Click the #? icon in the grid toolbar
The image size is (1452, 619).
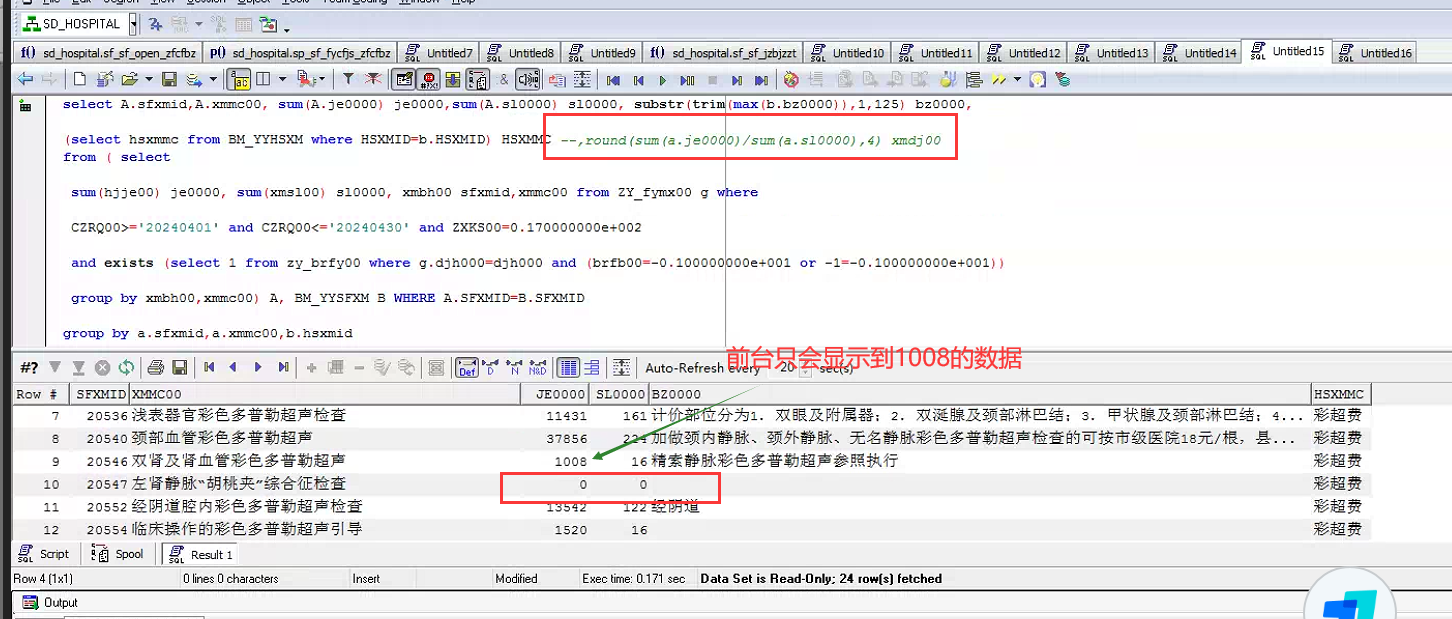[29, 367]
